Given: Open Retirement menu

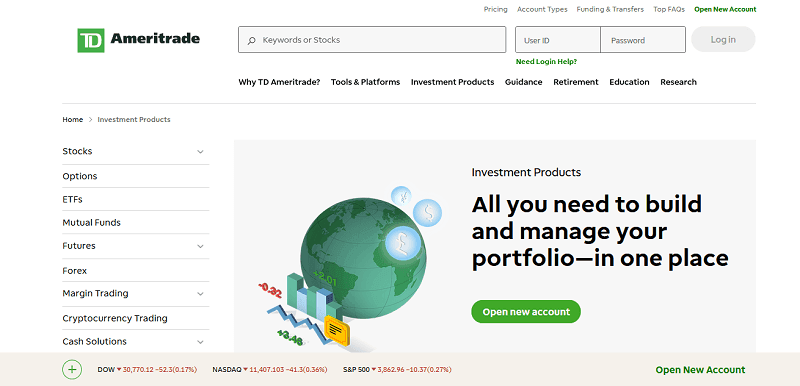Looking at the screenshot, I should pos(576,82).
